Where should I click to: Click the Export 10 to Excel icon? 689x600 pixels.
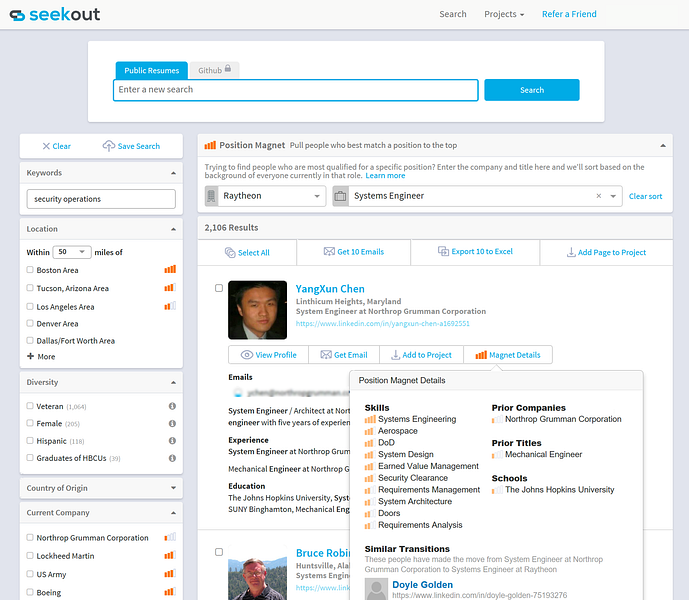click(x=443, y=251)
